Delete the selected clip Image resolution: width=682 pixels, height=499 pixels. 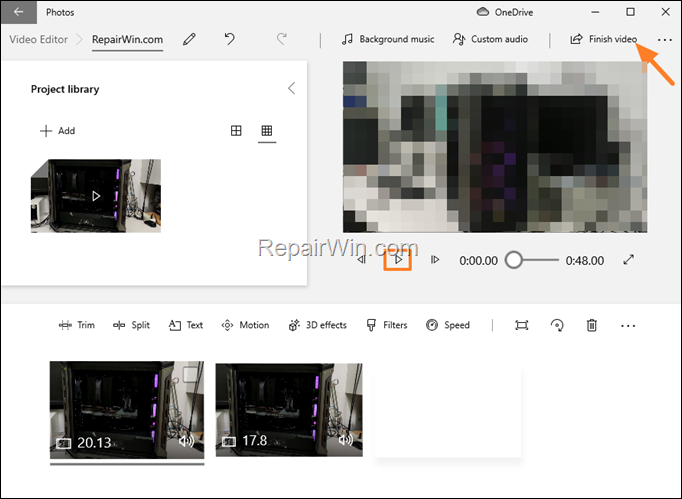point(592,325)
